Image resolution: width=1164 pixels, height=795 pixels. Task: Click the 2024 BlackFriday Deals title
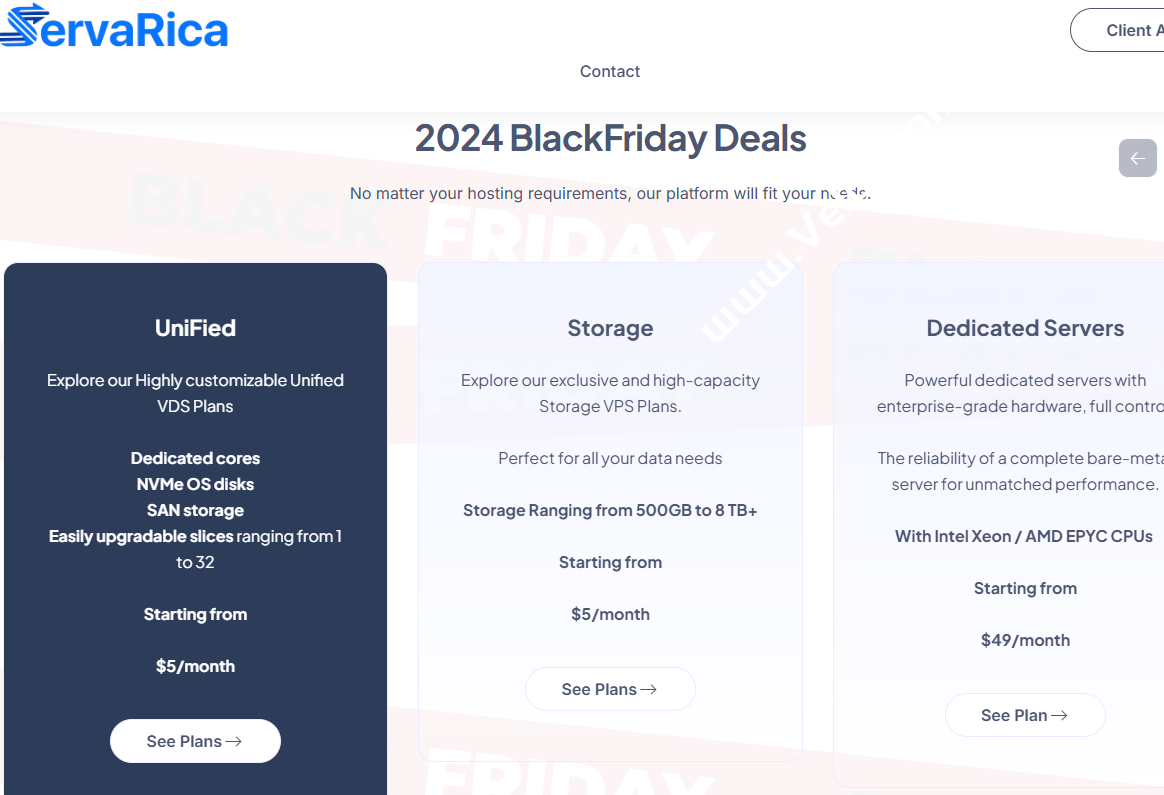click(x=610, y=138)
